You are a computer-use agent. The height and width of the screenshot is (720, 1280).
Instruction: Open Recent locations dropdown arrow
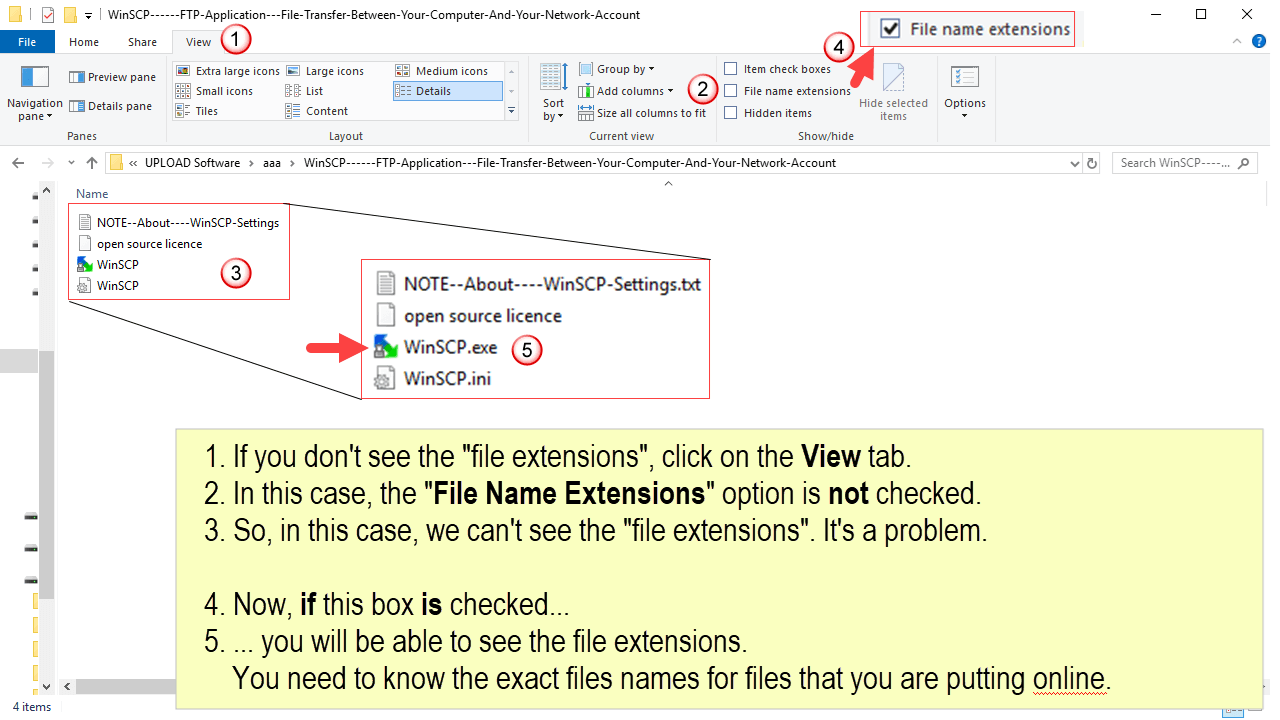click(x=71, y=163)
